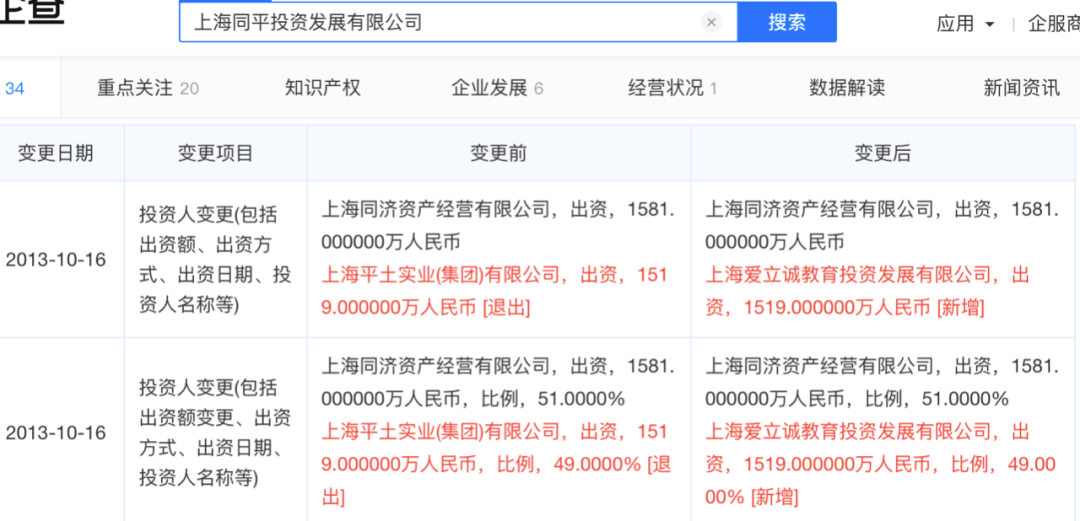Screen dimensions: 1080x521
Task: Switch to the 知识产权 tab
Action: pos(322,88)
